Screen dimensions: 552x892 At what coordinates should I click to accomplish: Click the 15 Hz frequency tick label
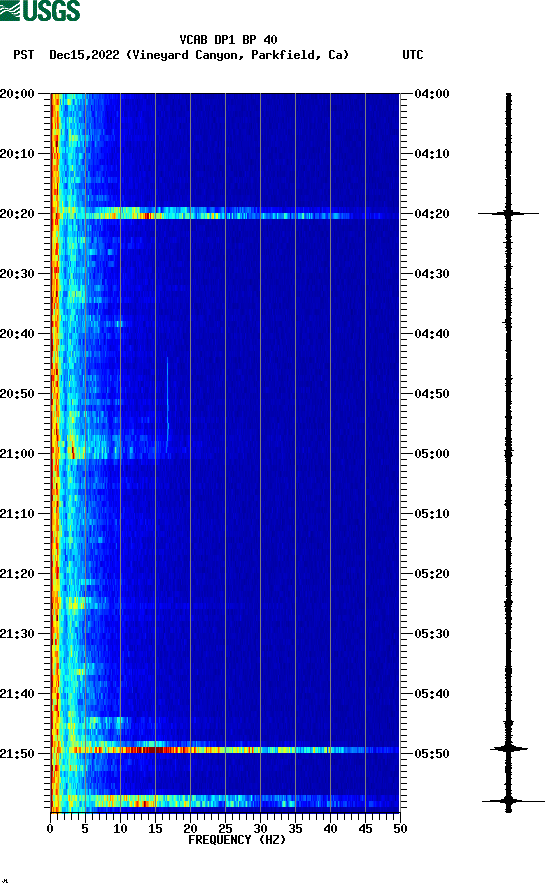click(x=155, y=829)
